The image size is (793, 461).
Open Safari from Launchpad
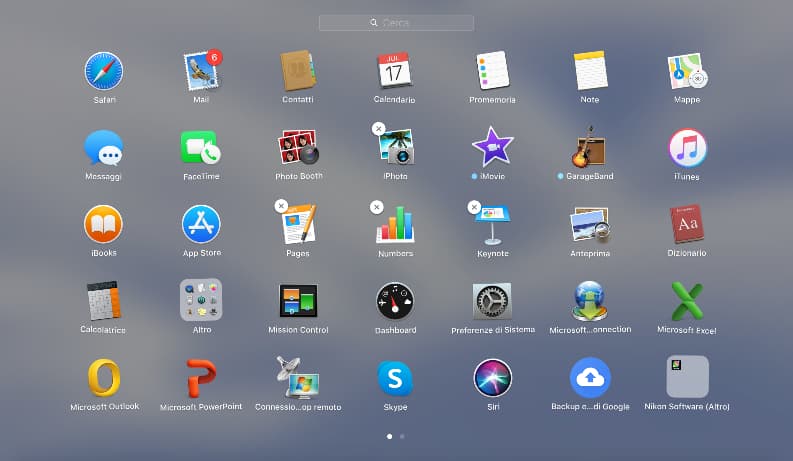(104, 71)
